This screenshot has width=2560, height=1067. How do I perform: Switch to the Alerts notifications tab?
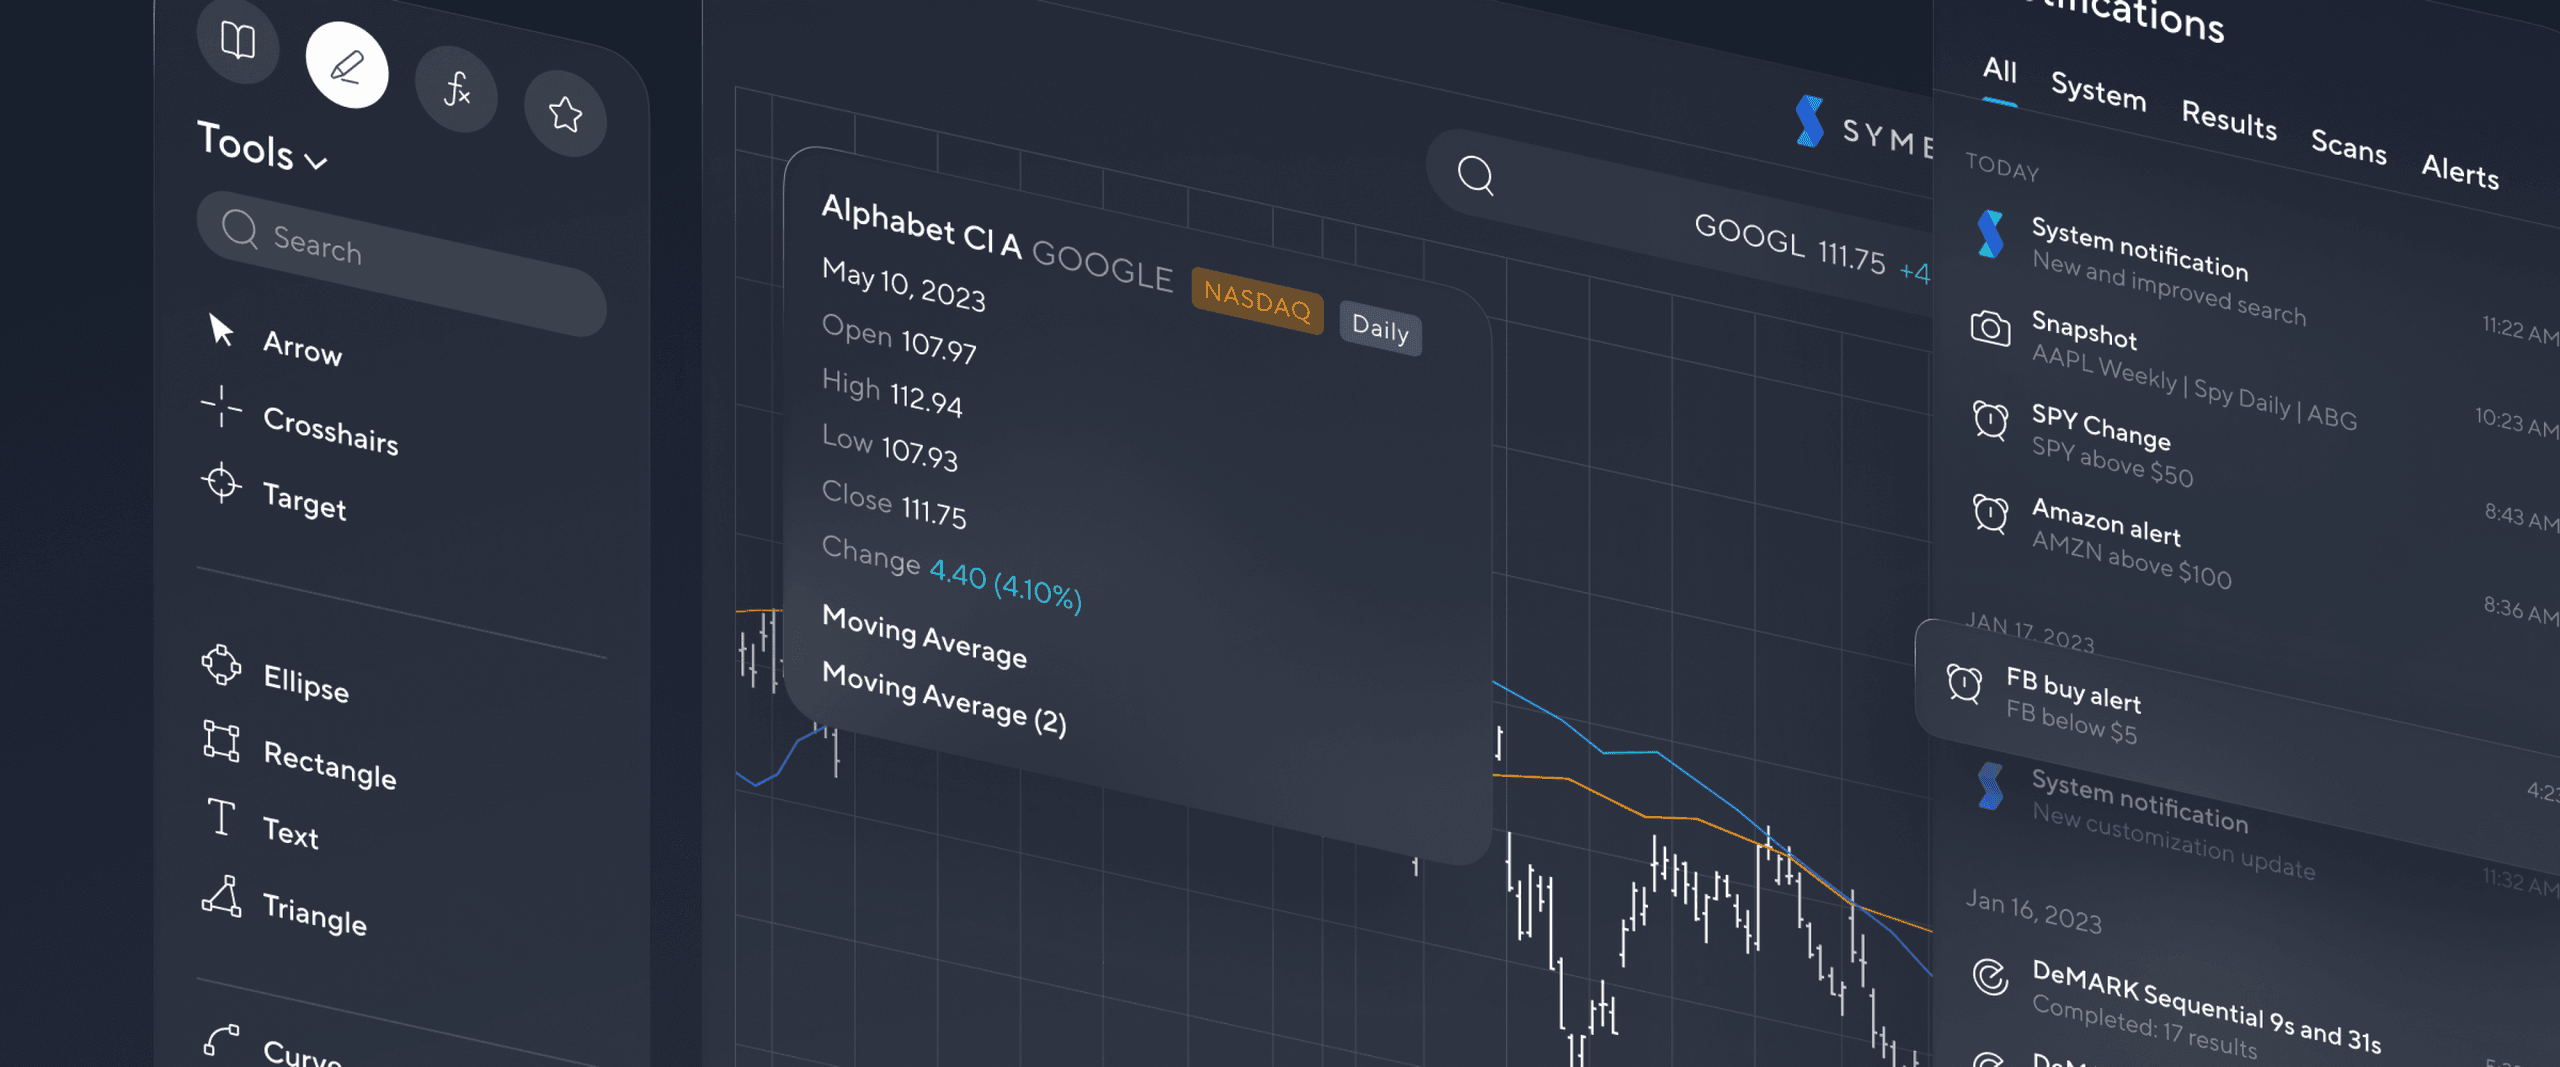[x=2460, y=171]
